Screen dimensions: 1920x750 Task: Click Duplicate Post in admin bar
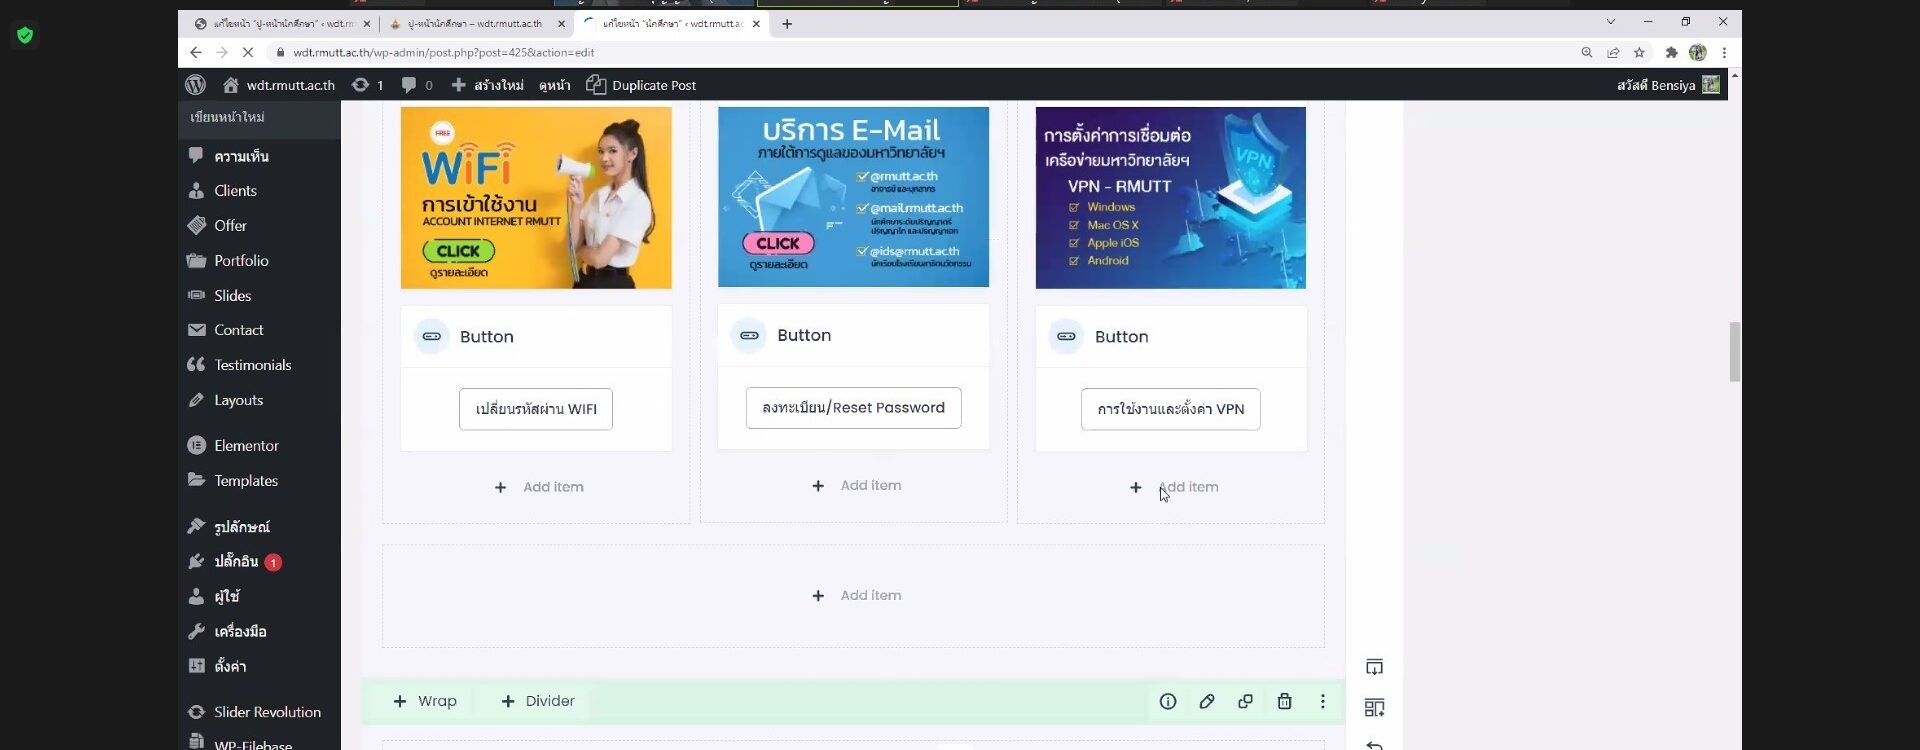point(641,85)
